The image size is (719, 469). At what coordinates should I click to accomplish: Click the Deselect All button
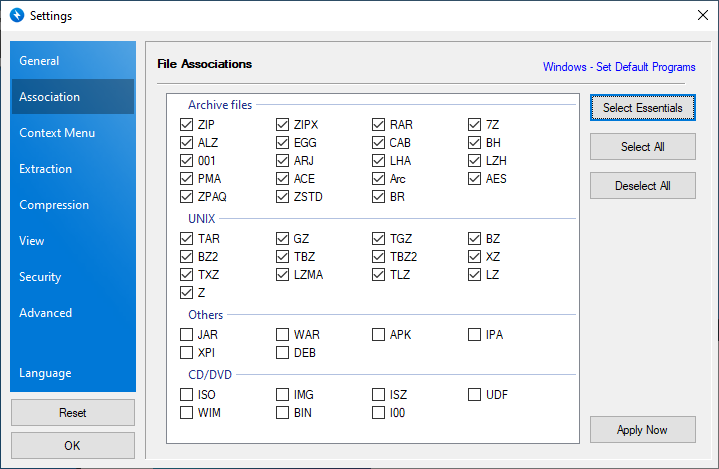(642, 186)
